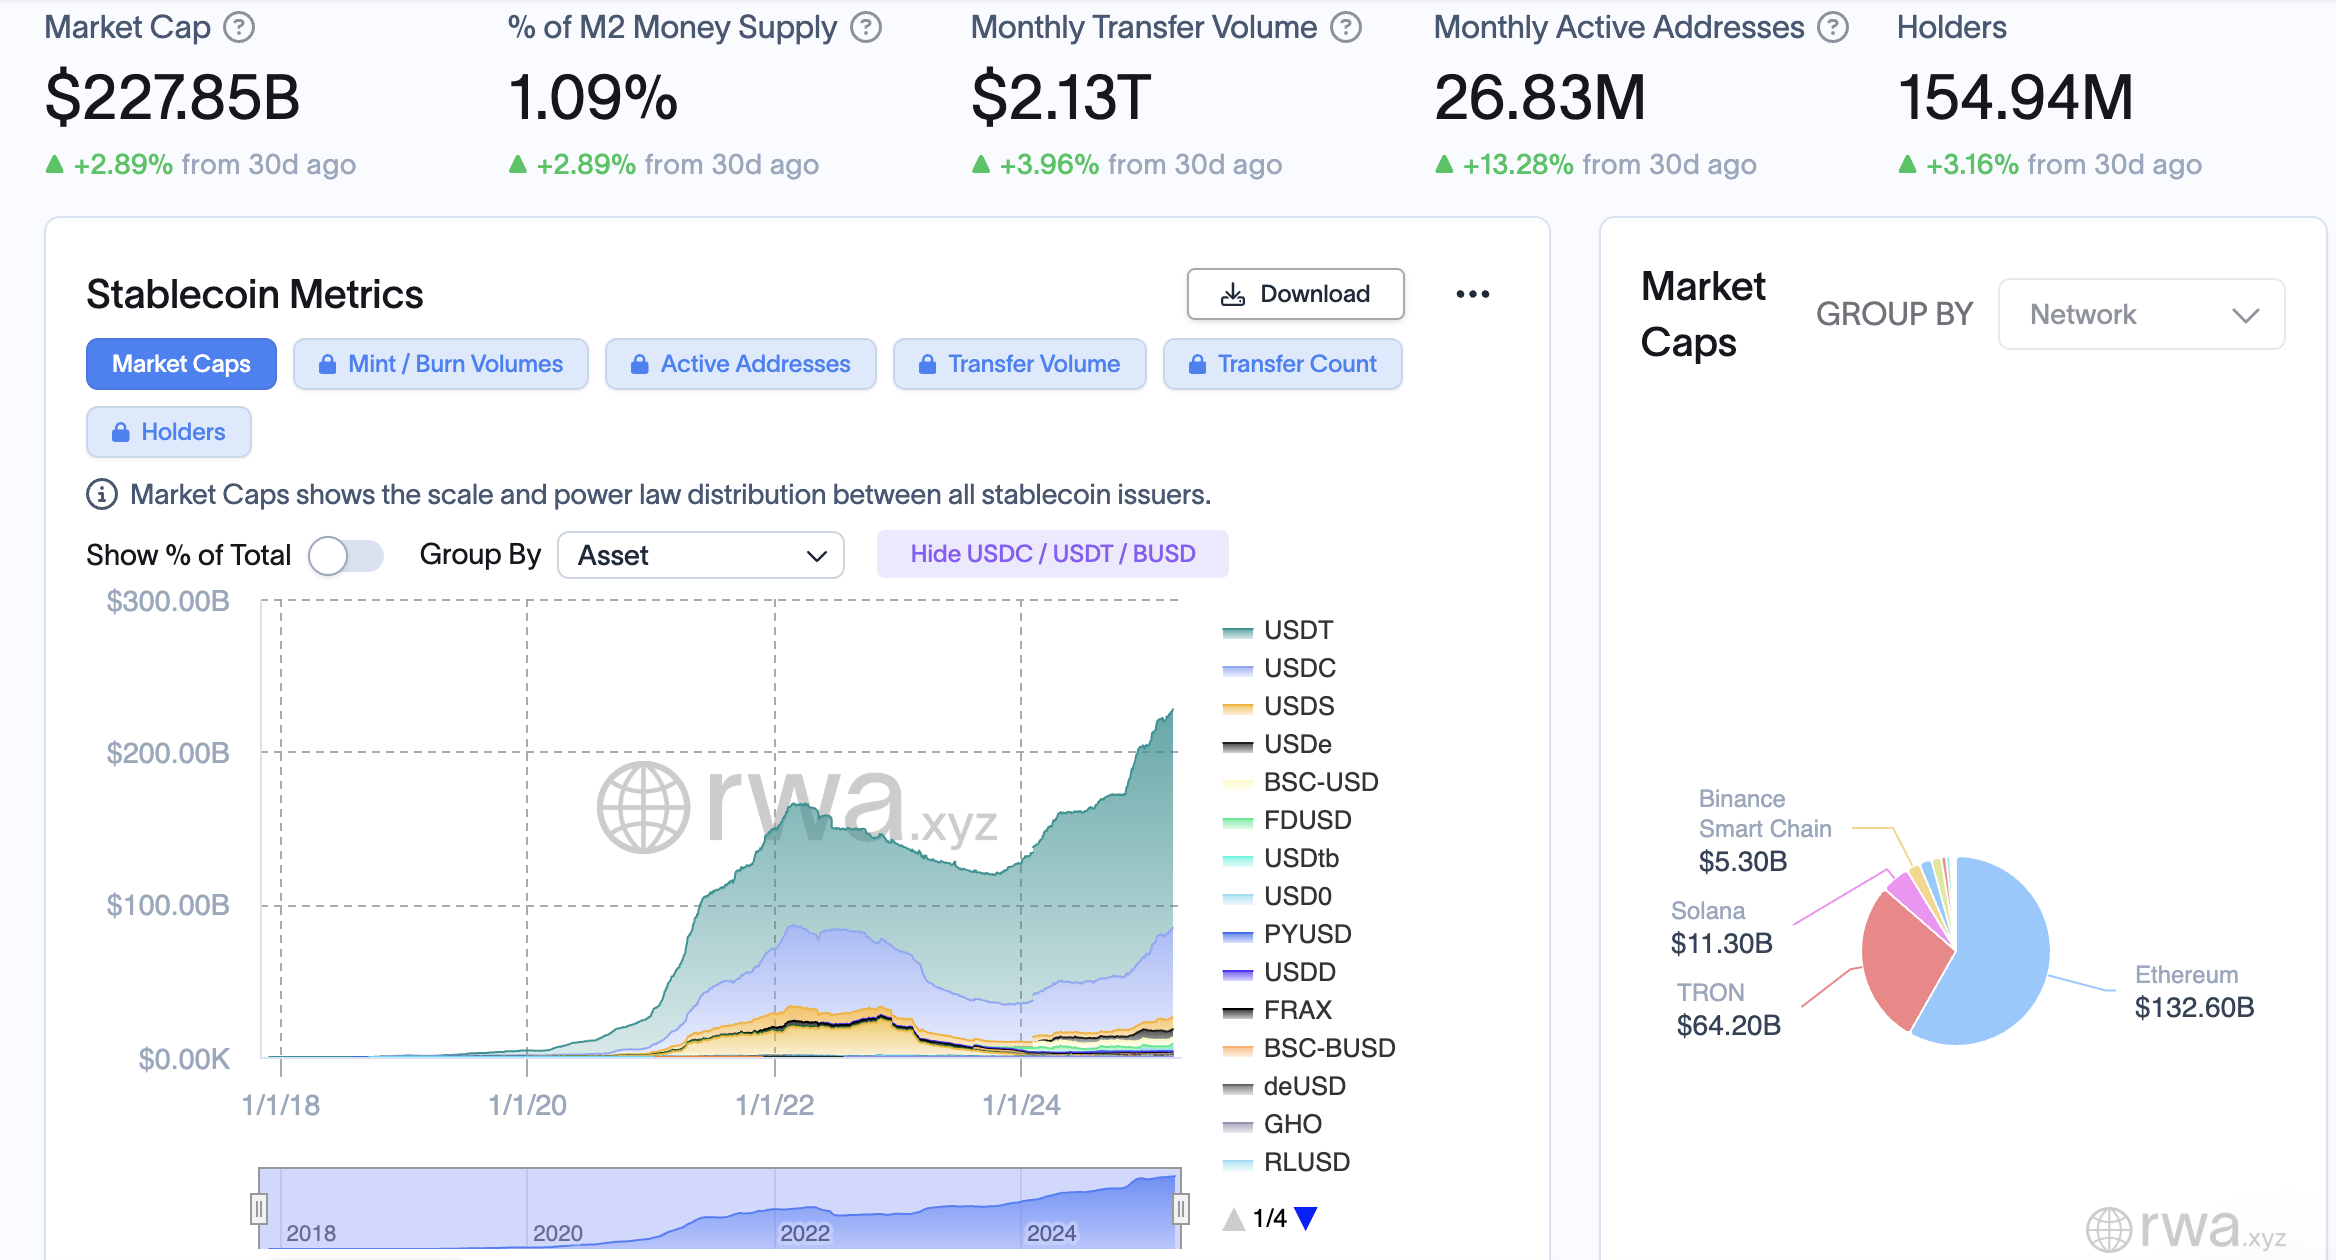Toggle USDT series in chart legend
This screenshot has width=2336, height=1260.
(x=1297, y=630)
